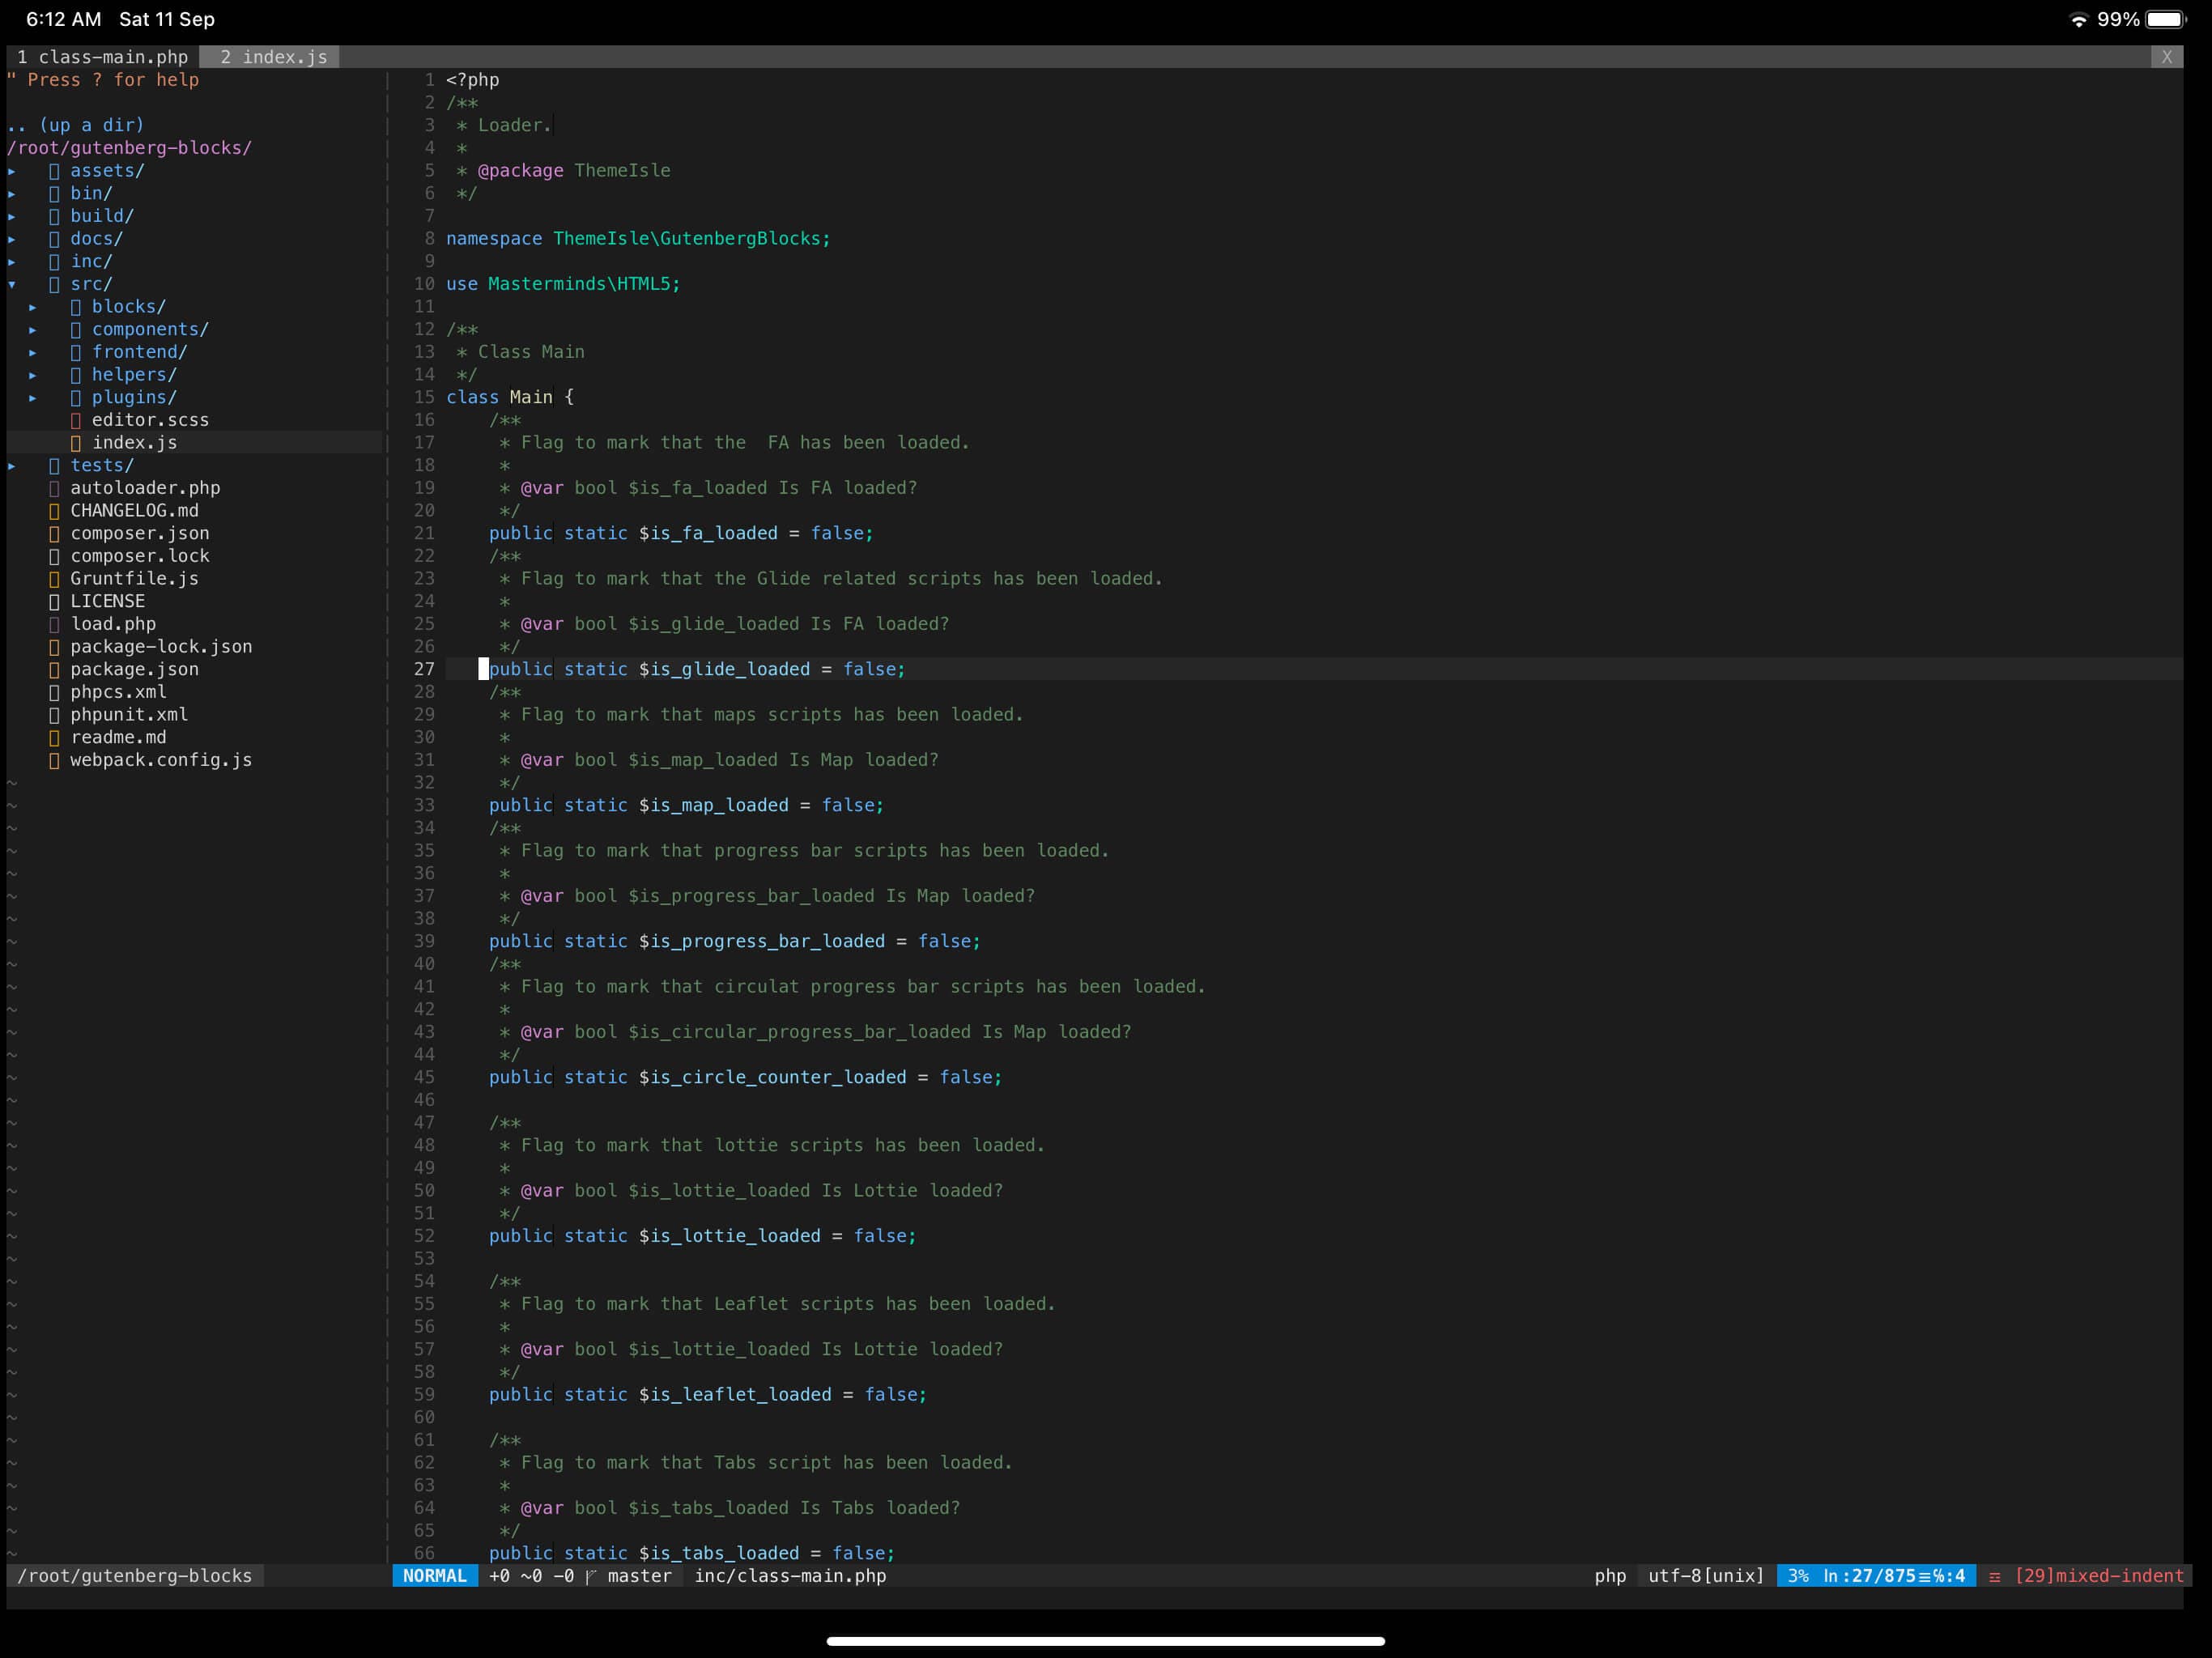Screen dimensions: 2212x1658
Task: Click the X close button at top right
Action: coord(2167,57)
